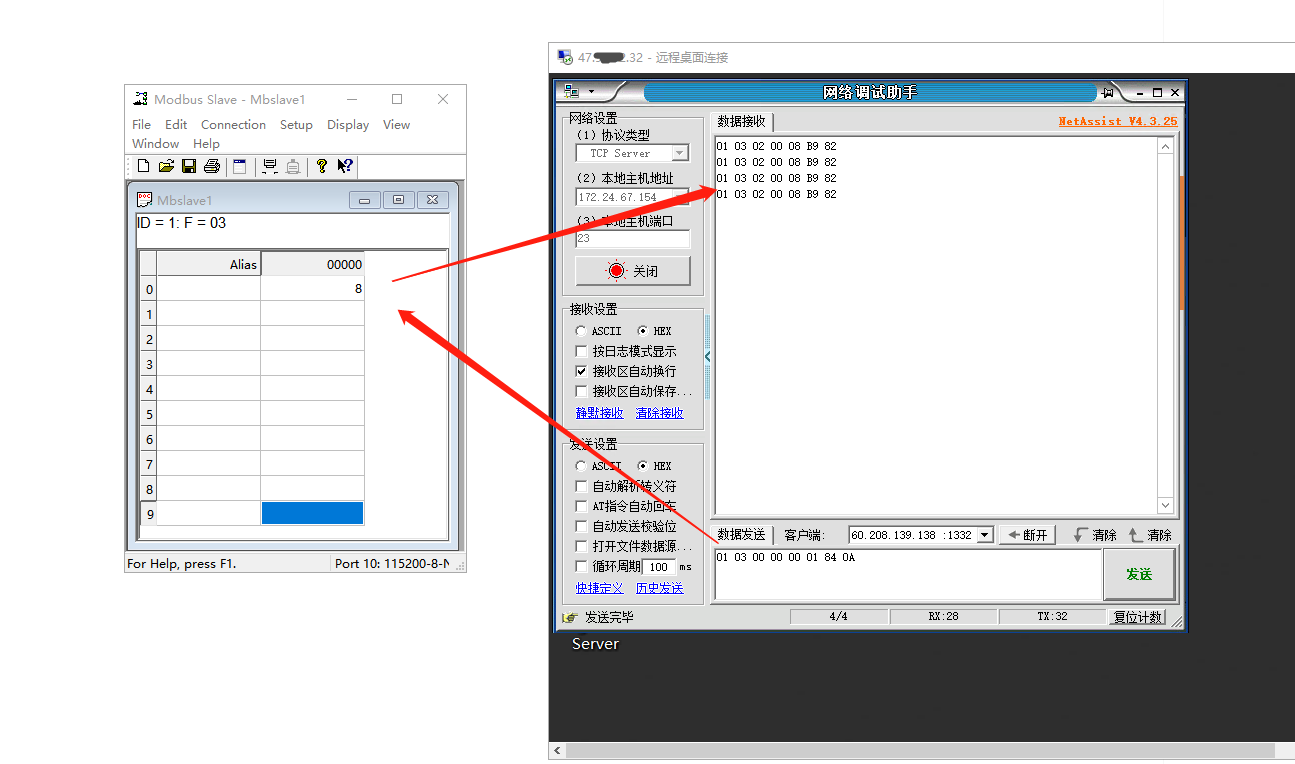1295x764 pixels.
Task: Click the Print icon in Modbus Slave toolbar
Action: [x=212, y=166]
